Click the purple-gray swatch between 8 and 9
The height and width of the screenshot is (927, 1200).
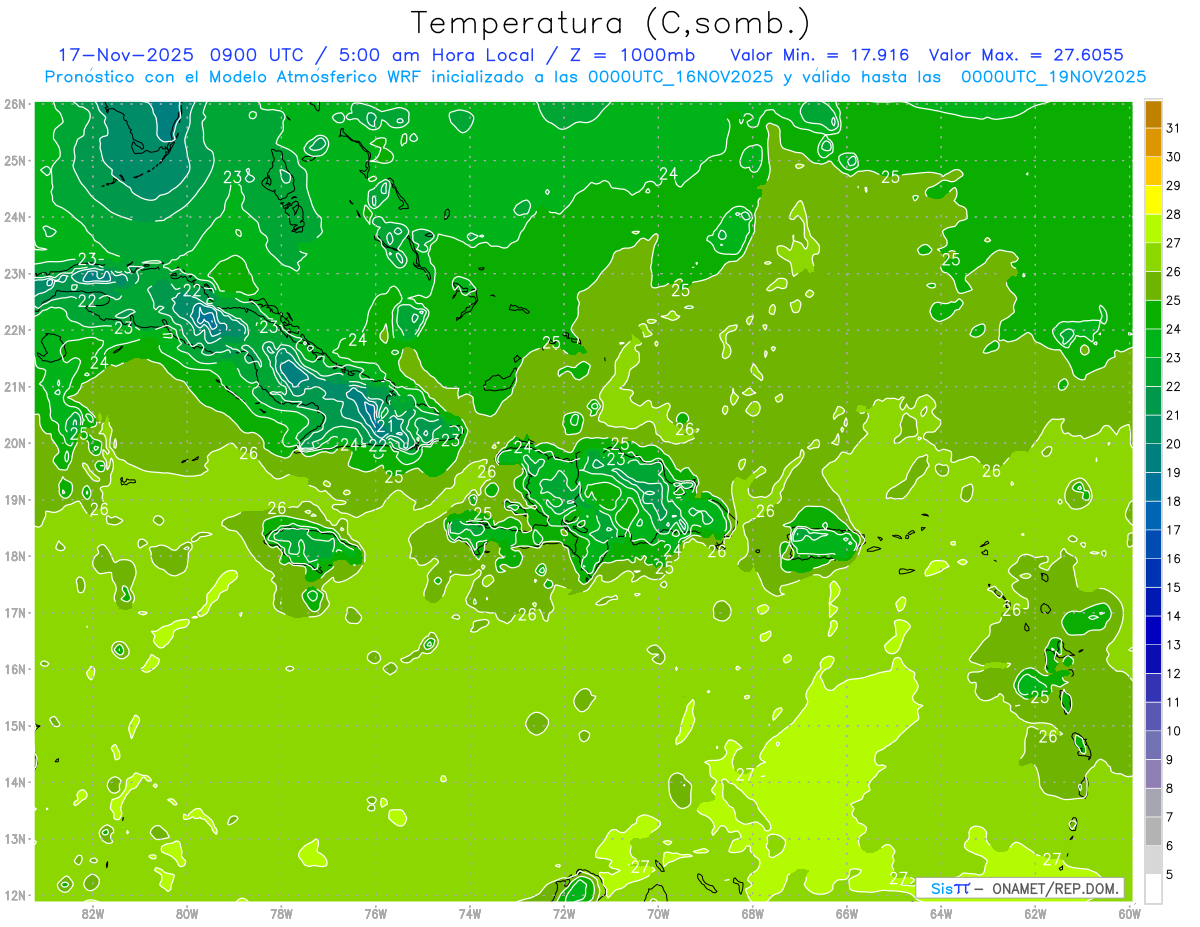pos(1154,774)
